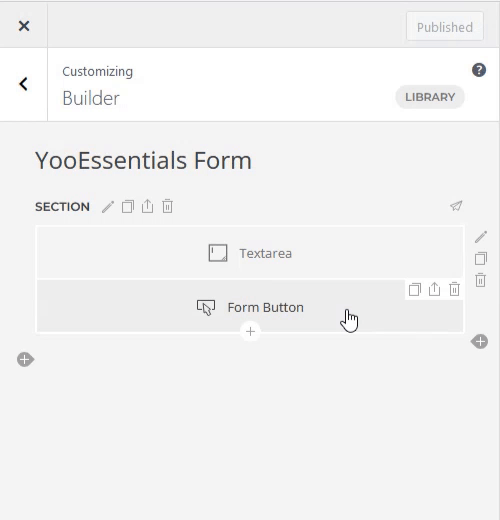The height and width of the screenshot is (520, 500).
Task: Go back from the Builder panel
Action: click(x=23, y=84)
